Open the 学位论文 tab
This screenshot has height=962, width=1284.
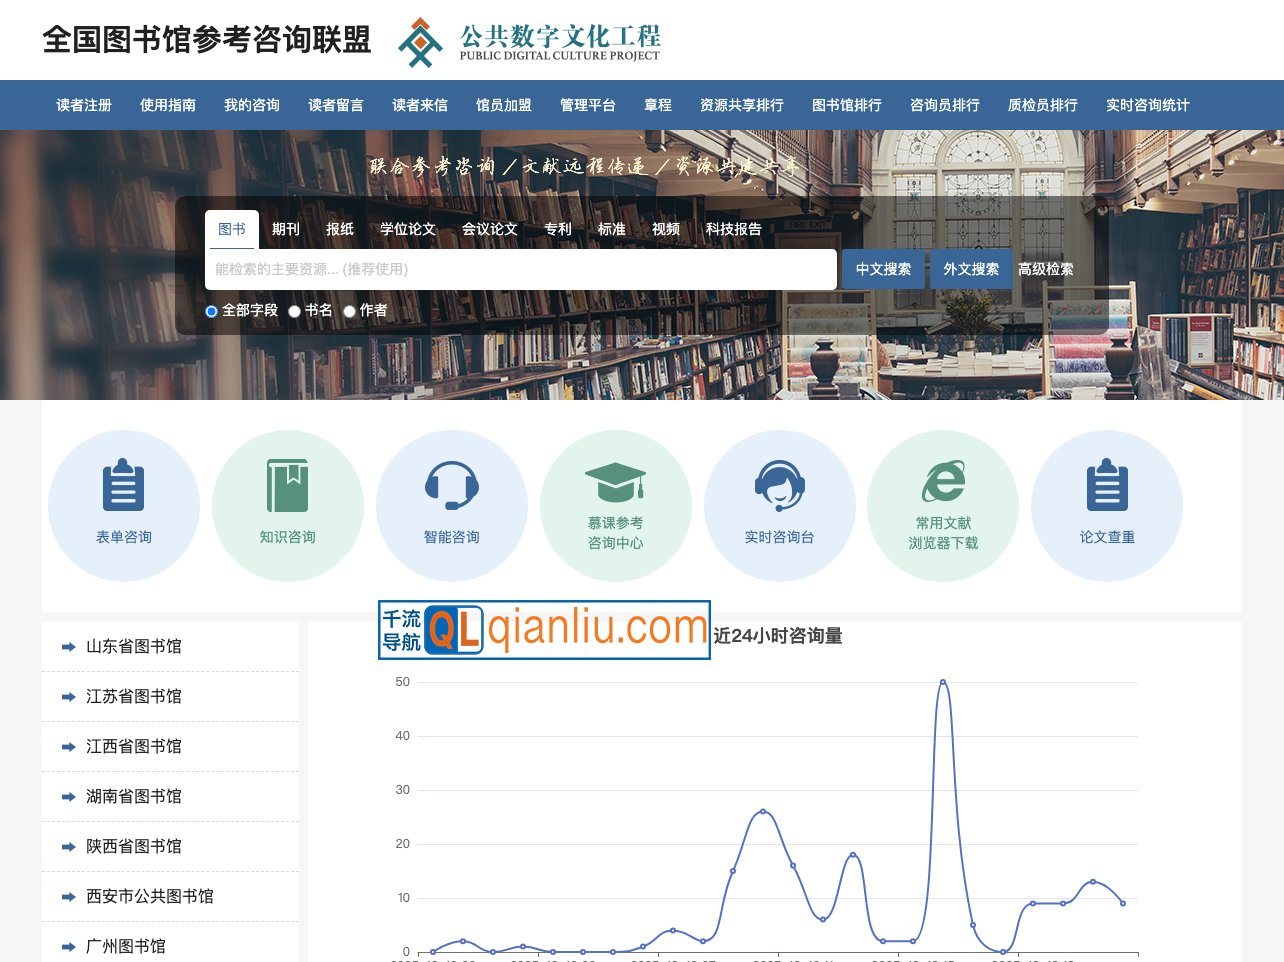[406, 229]
